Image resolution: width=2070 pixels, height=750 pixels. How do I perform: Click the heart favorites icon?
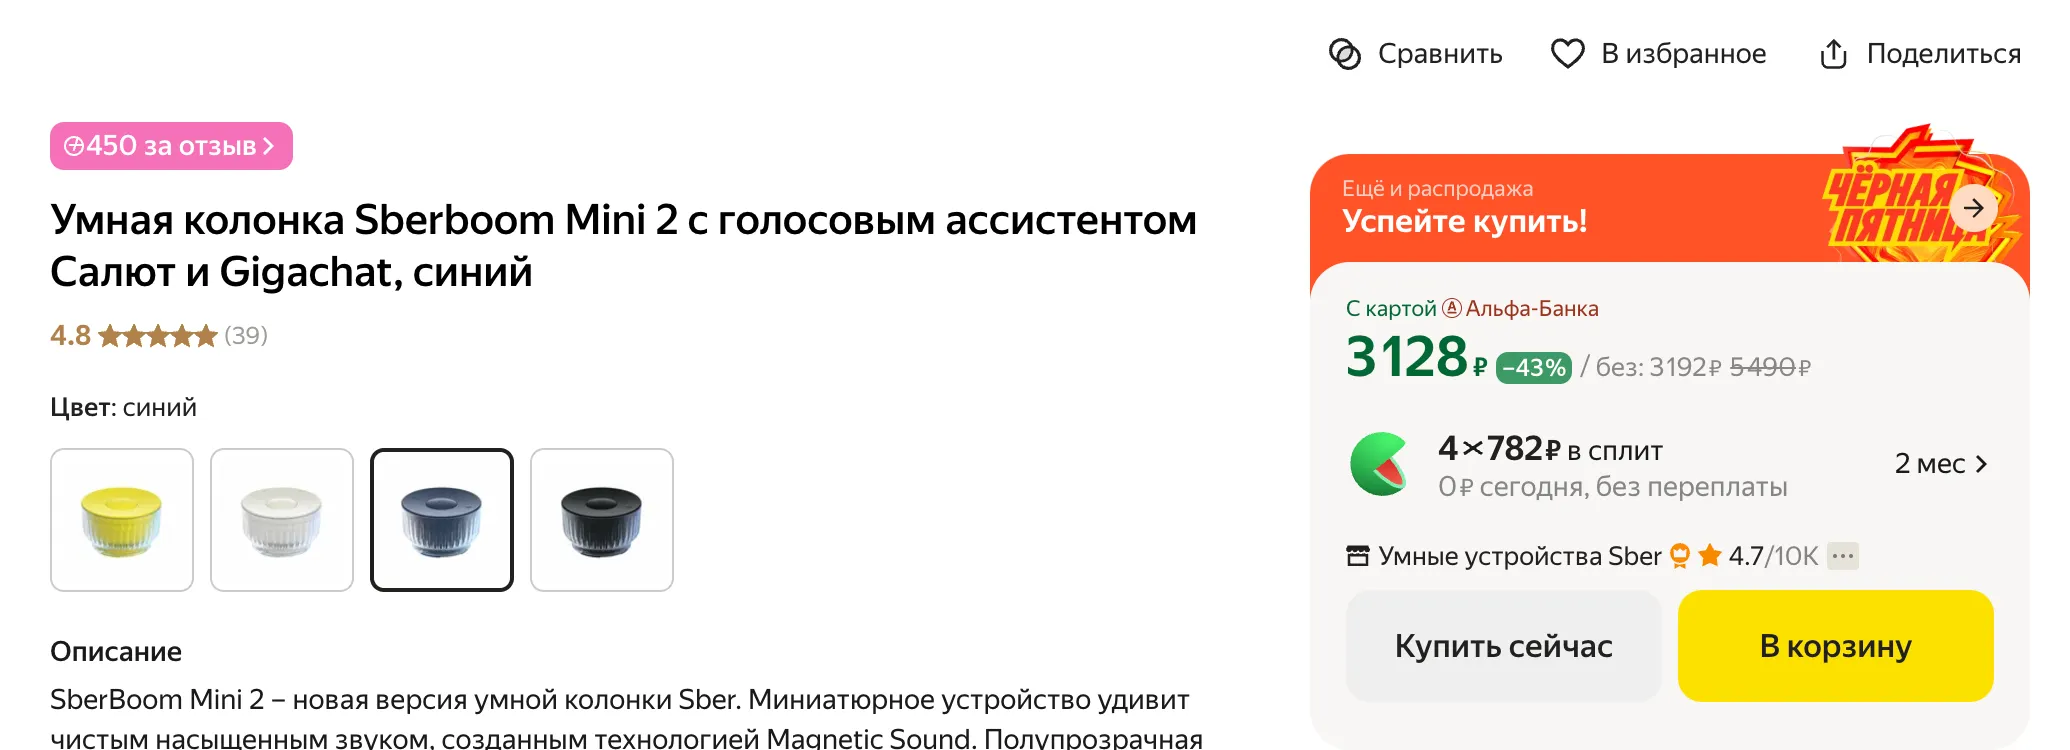coord(1567,54)
